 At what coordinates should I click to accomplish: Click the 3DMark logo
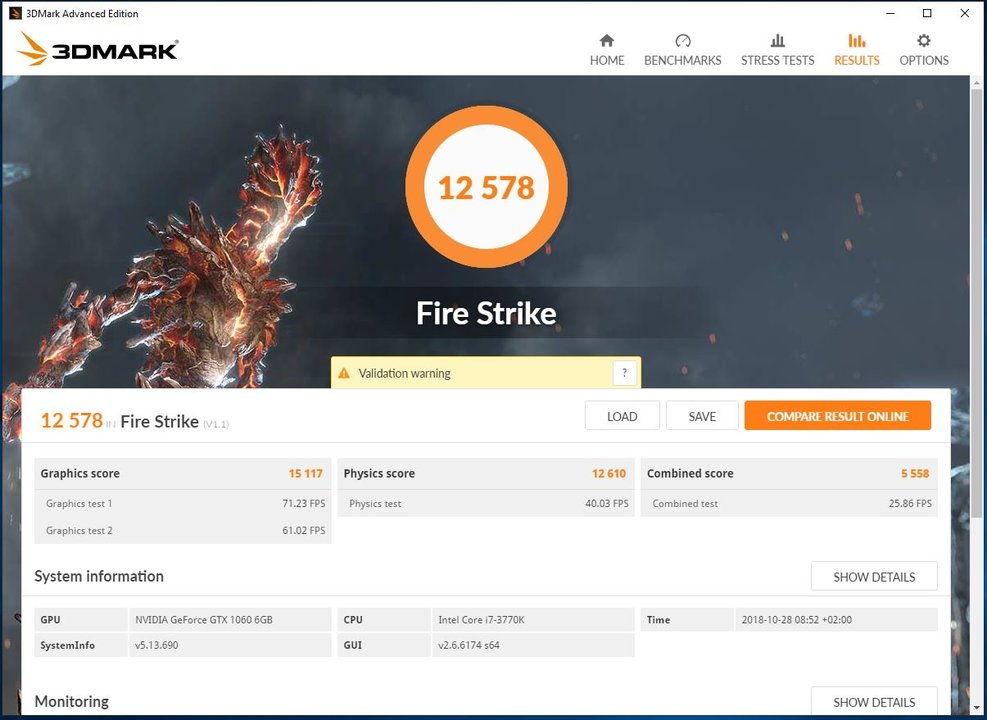[x=97, y=49]
